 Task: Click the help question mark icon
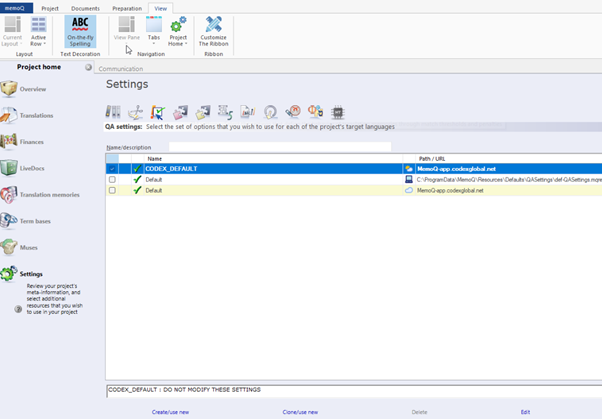pos(18,309)
